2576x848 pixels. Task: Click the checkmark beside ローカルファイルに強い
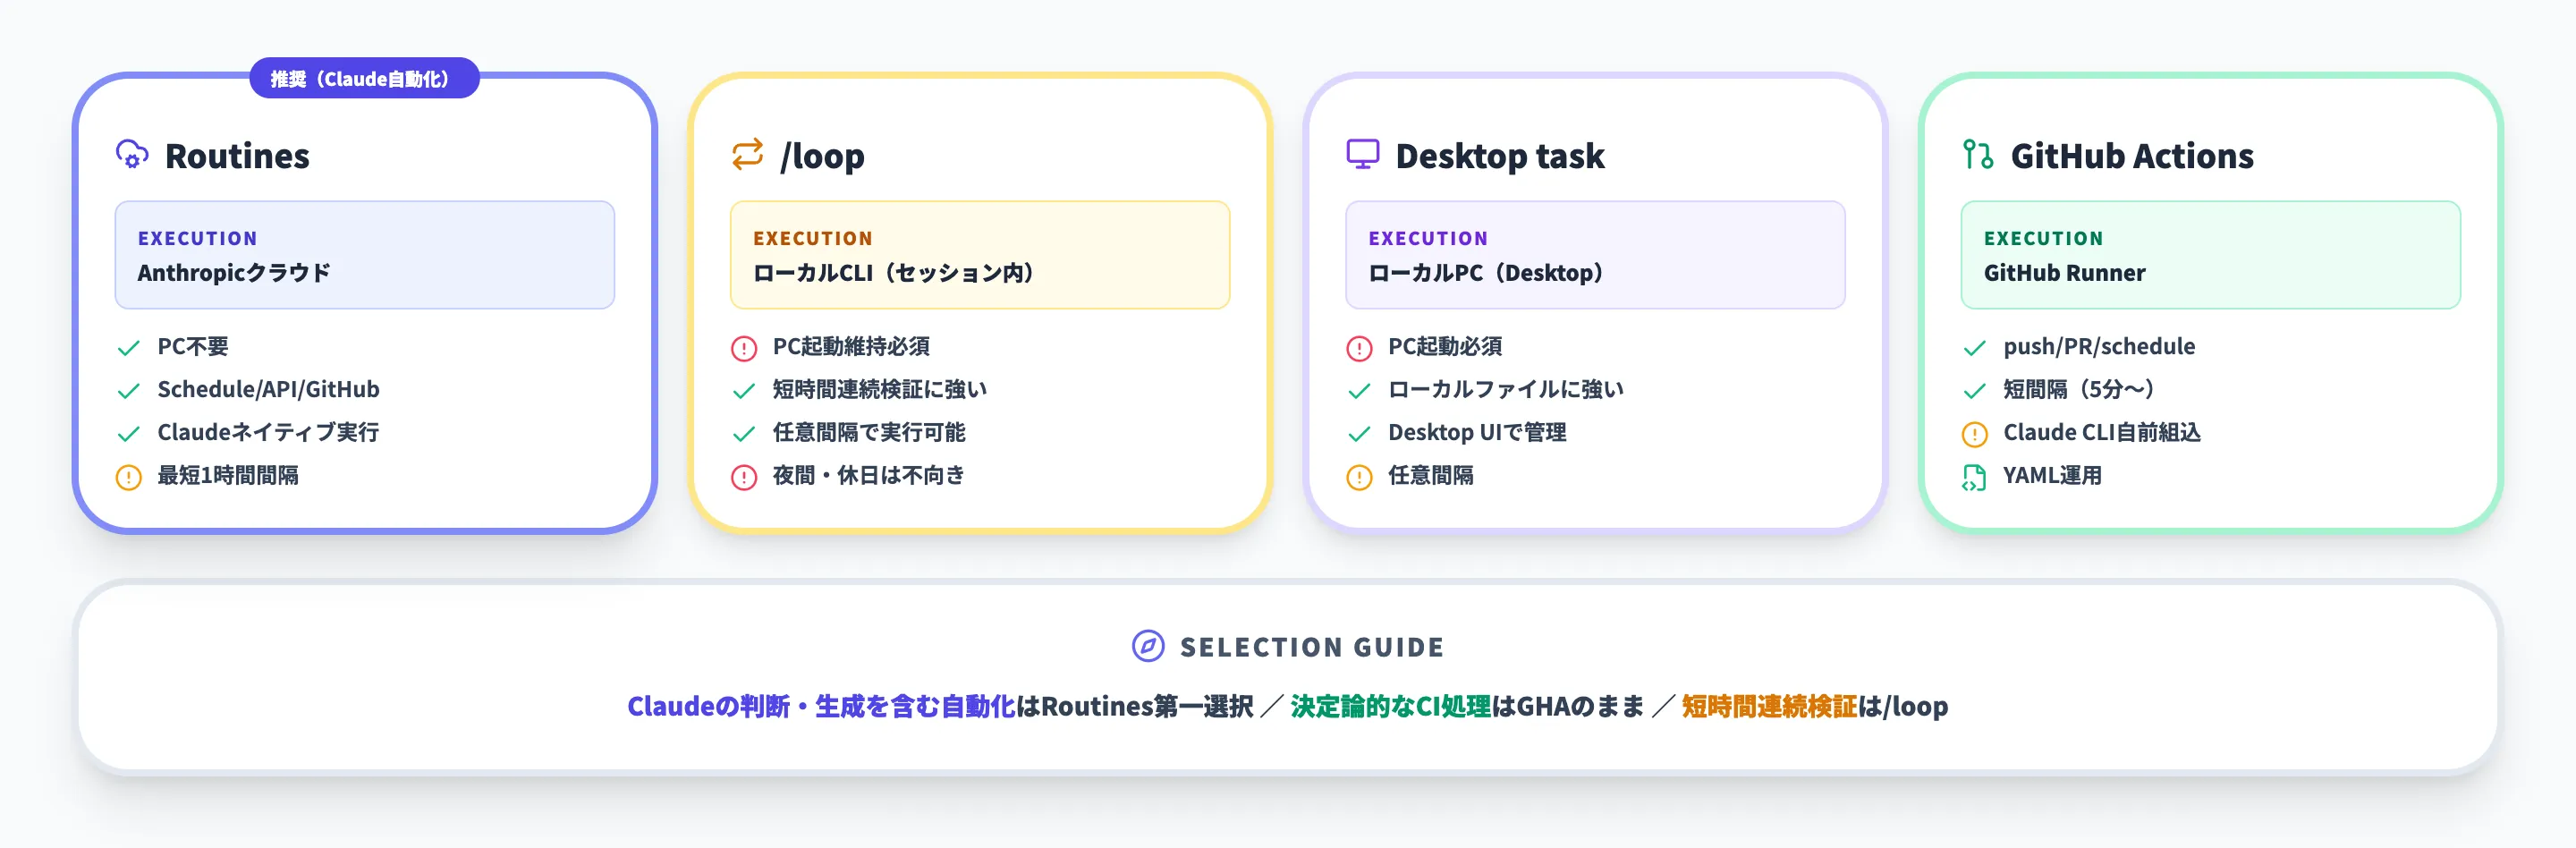[x=1360, y=391]
